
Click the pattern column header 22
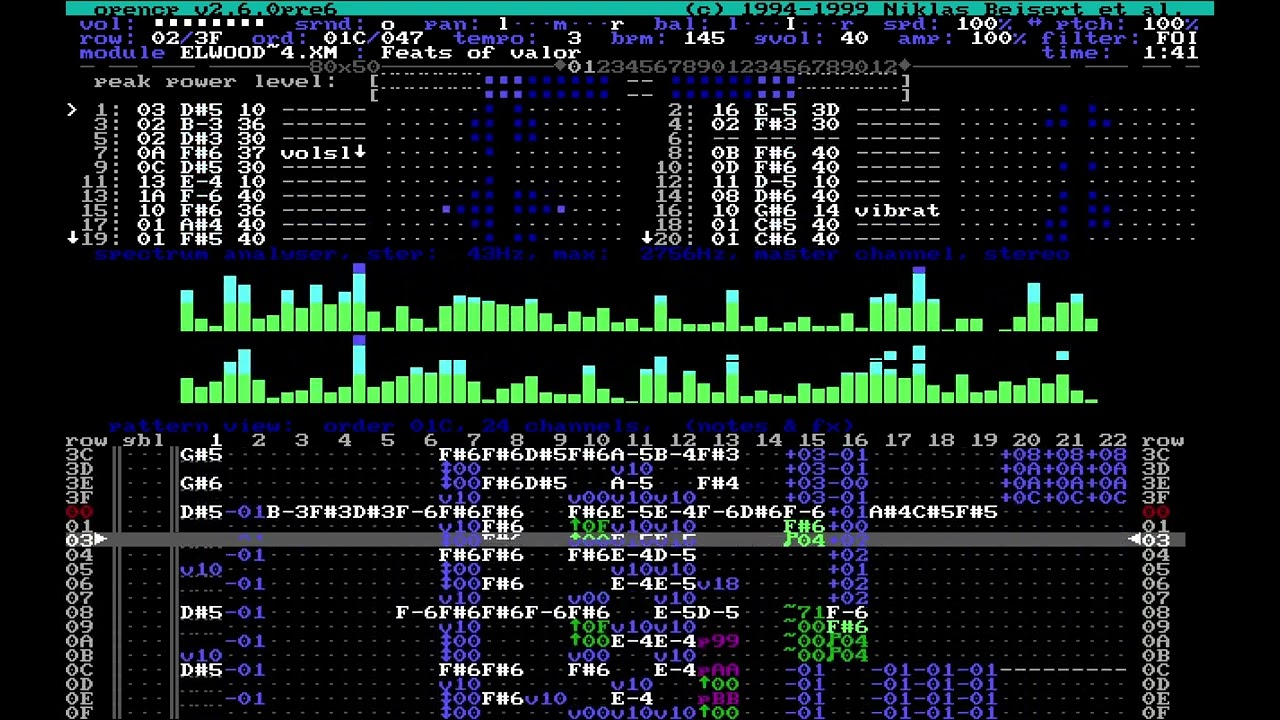point(1113,440)
